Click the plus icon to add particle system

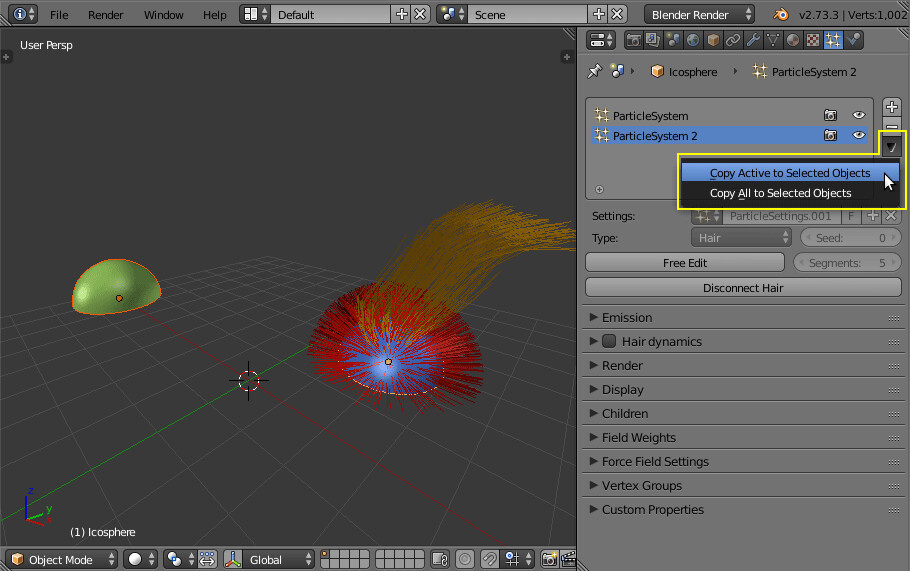pyautogui.click(x=892, y=107)
